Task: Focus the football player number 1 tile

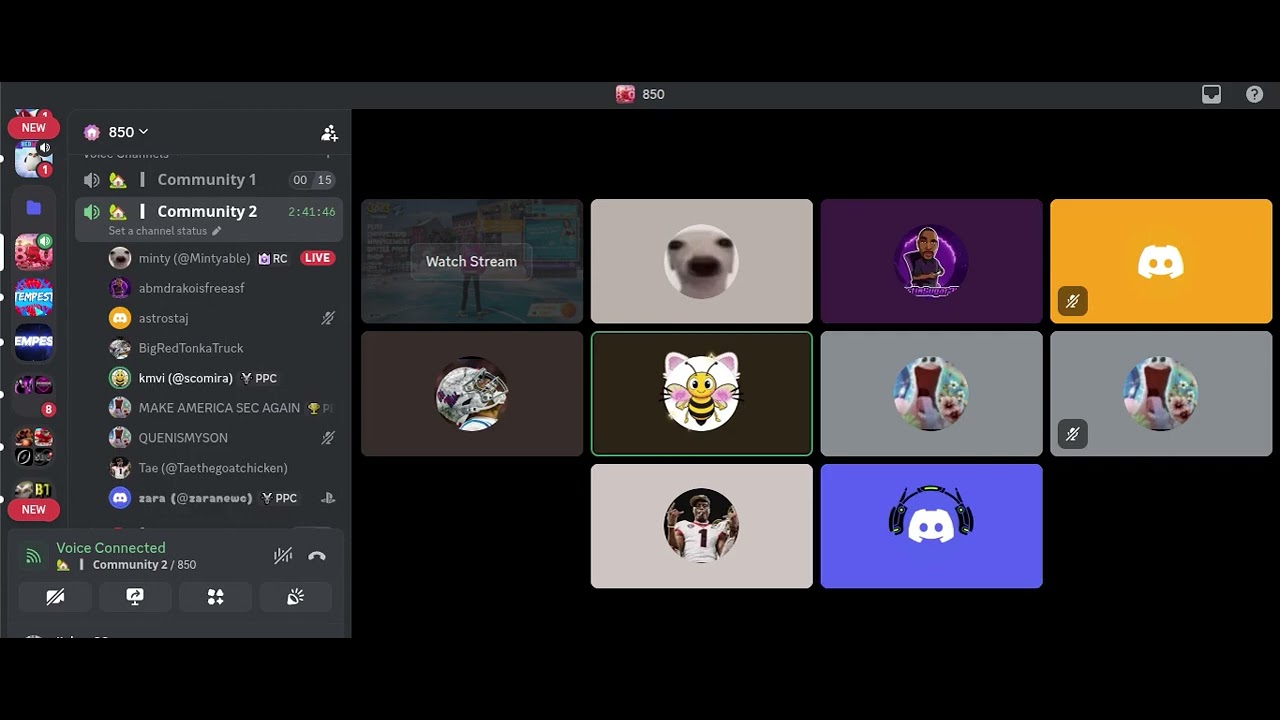Action: (x=701, y=526)
